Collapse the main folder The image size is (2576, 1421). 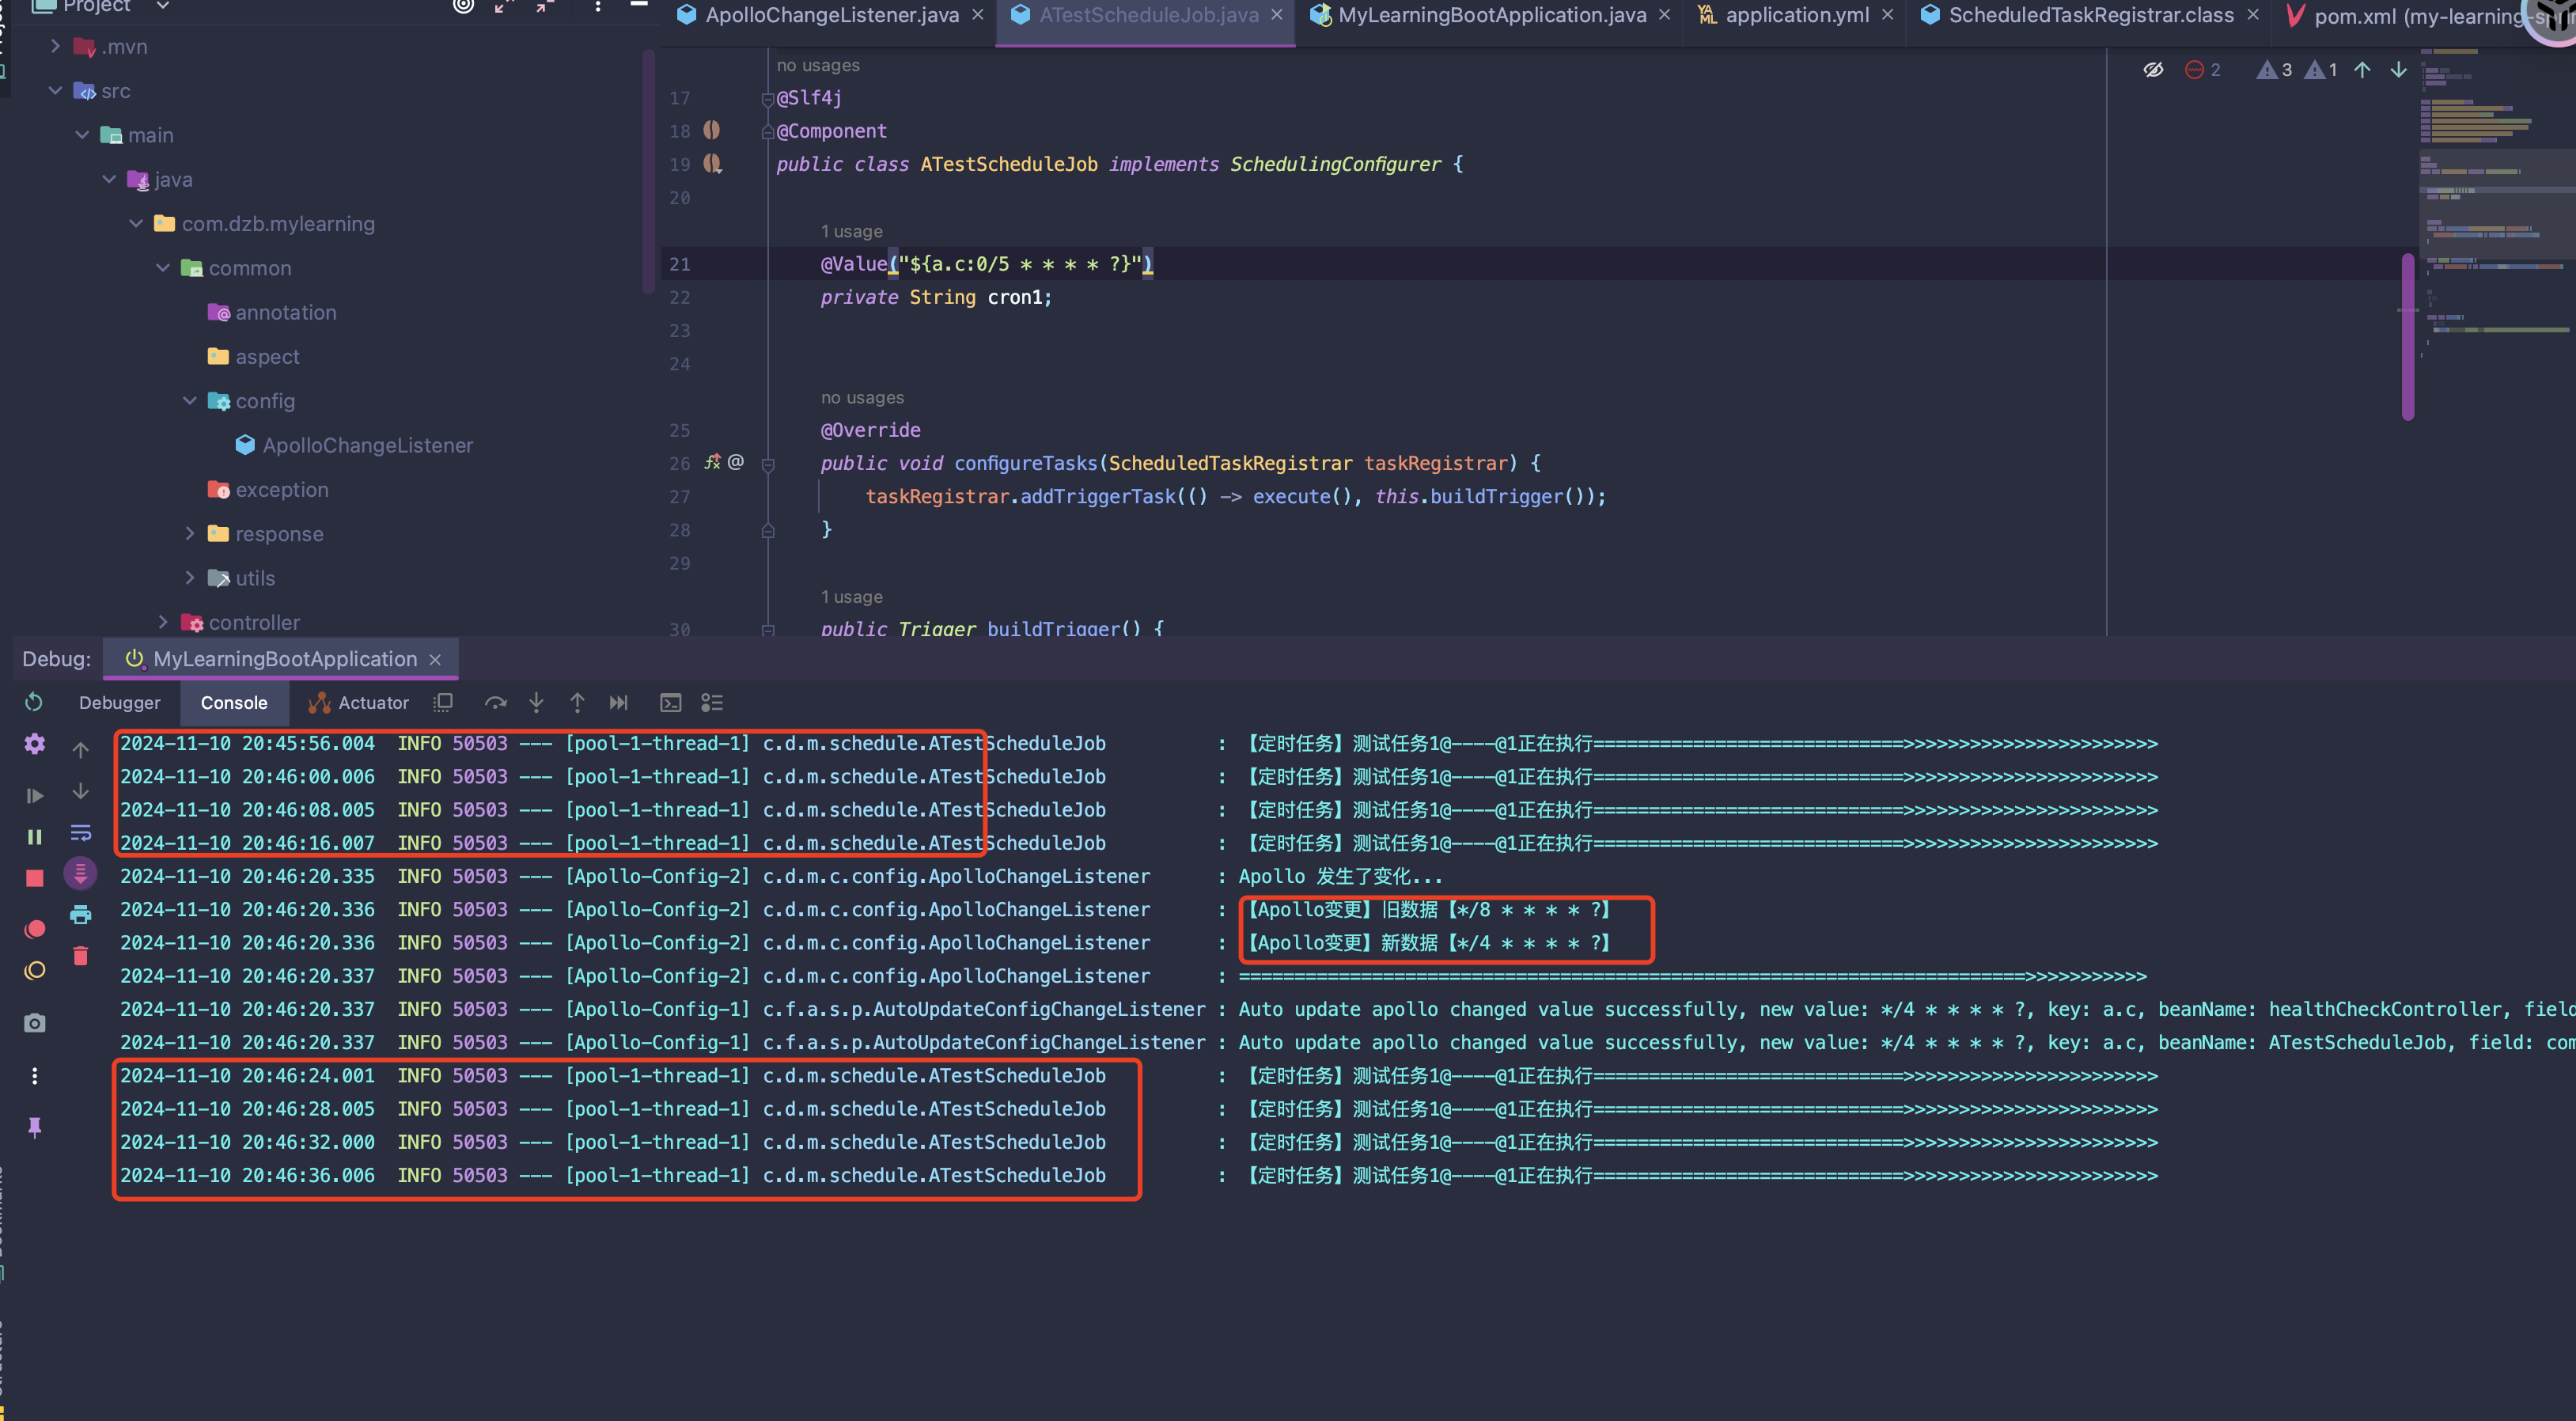click(82, 134)
